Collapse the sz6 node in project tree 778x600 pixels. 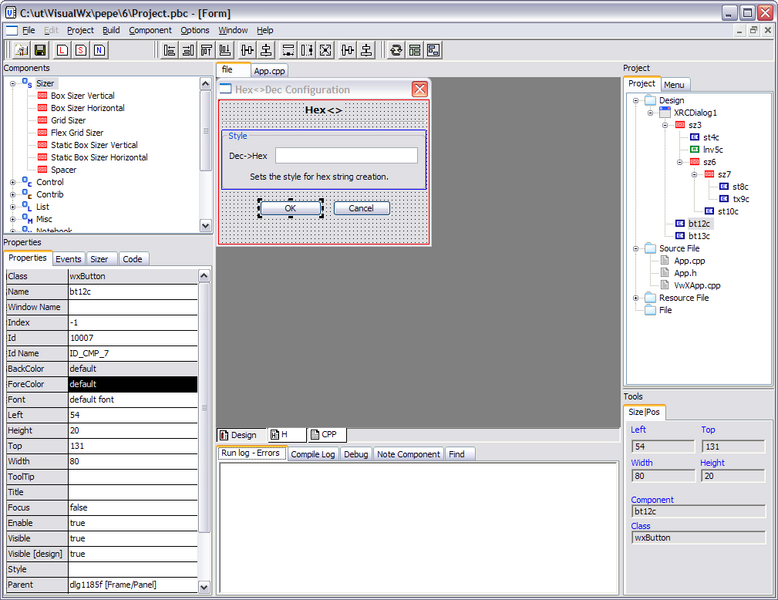coord(680,162)
